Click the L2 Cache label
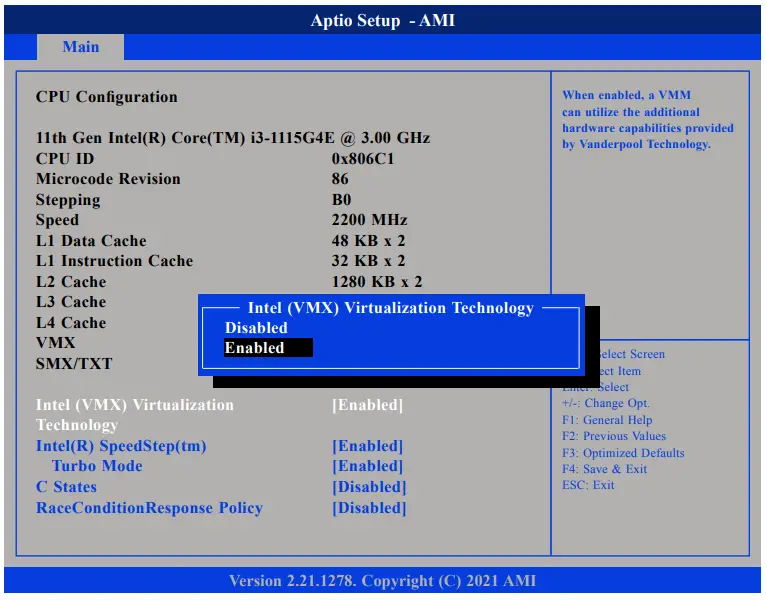The image size is (767, 600). point(71,282)
